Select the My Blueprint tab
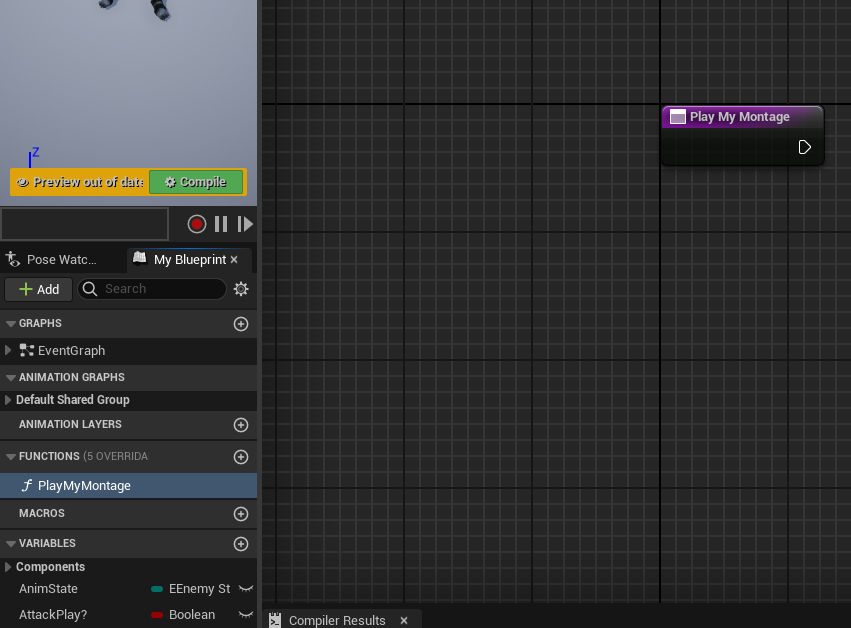 [190, 259]
